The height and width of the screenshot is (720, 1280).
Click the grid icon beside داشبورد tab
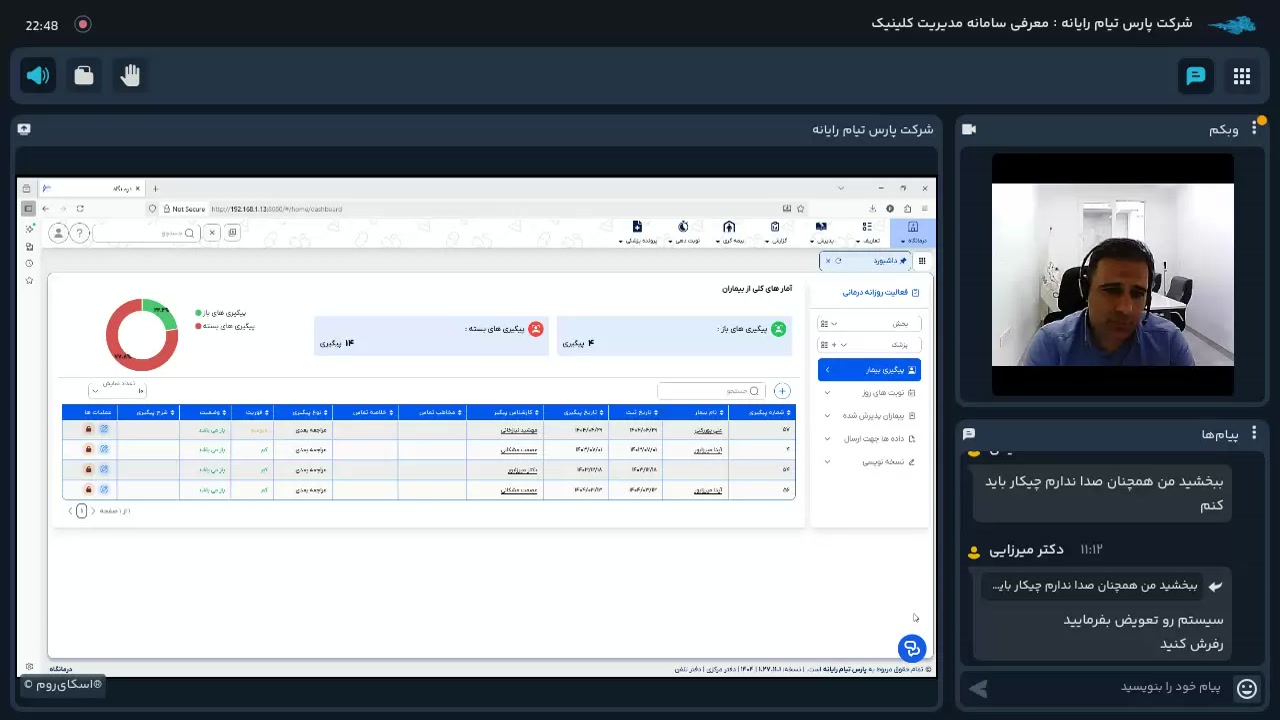(922, 261)
